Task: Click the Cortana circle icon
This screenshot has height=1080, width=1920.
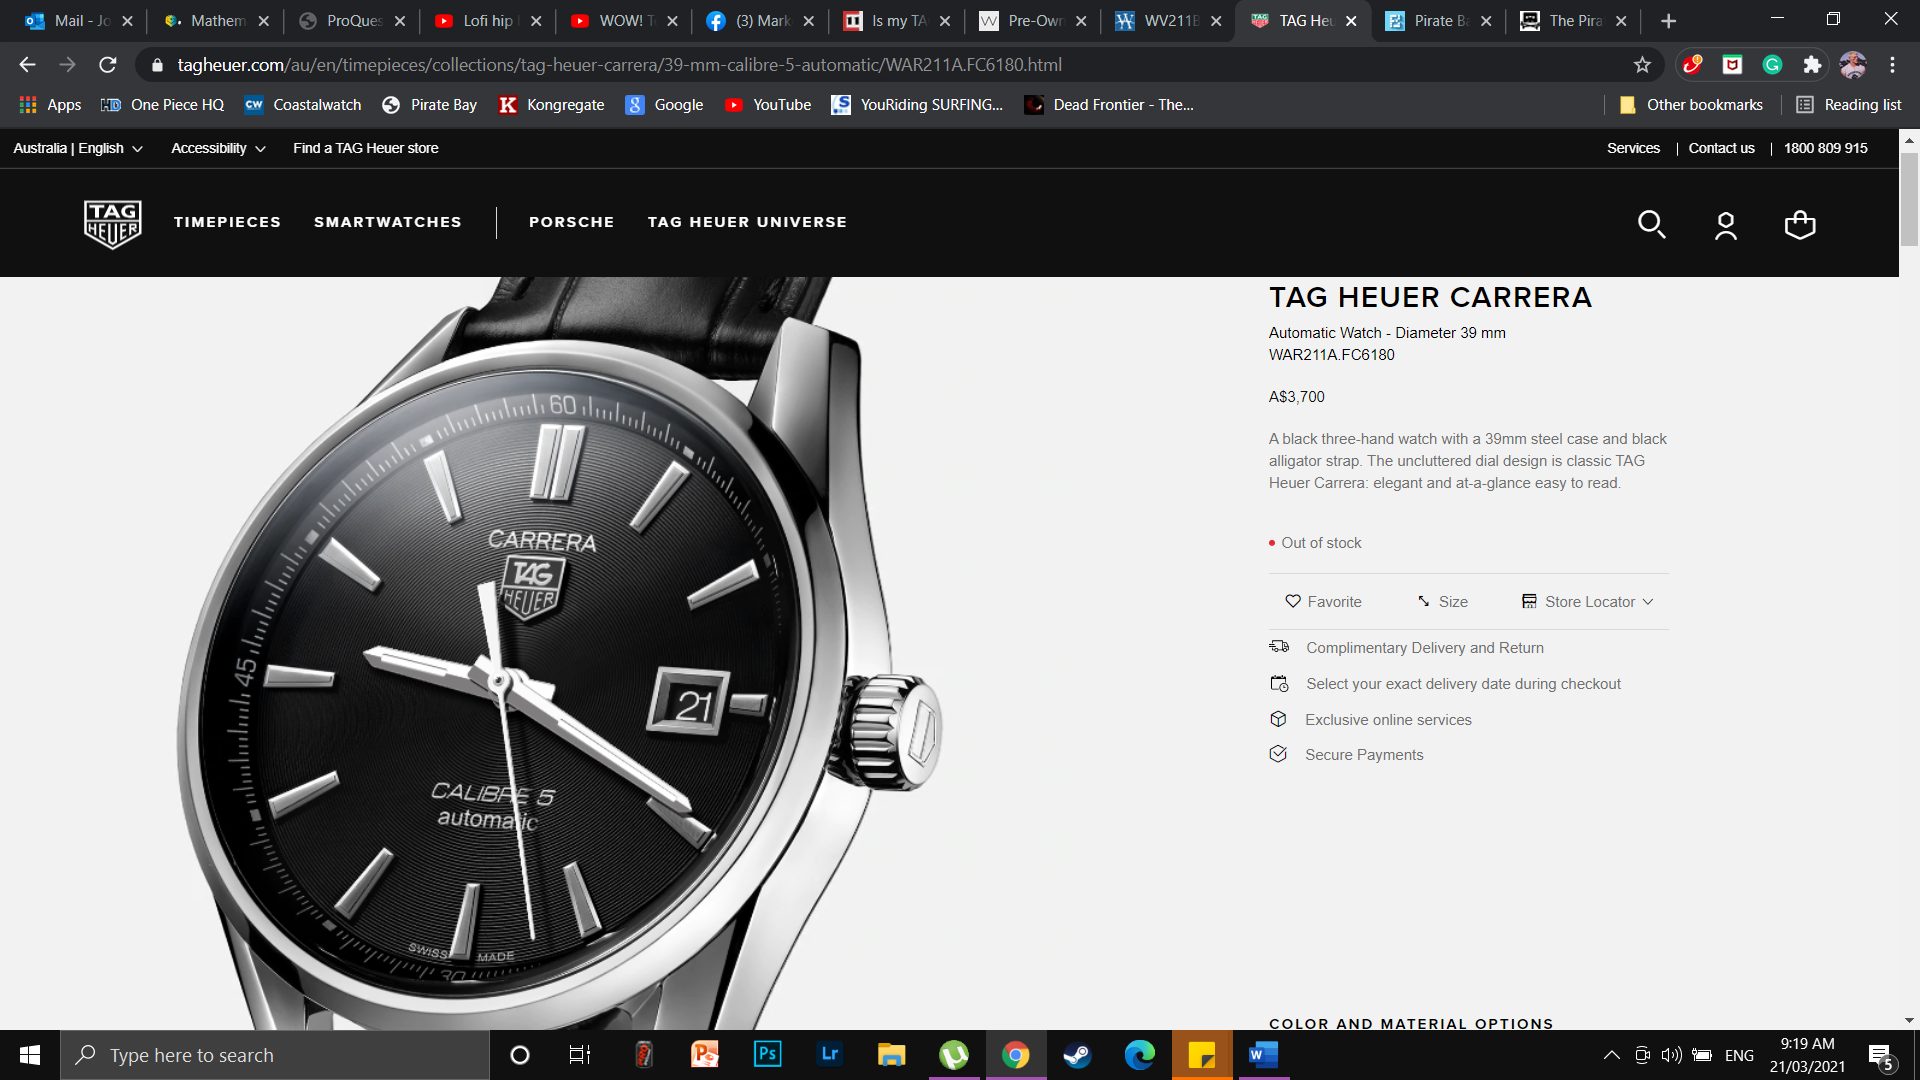Action: point(519,1055)
